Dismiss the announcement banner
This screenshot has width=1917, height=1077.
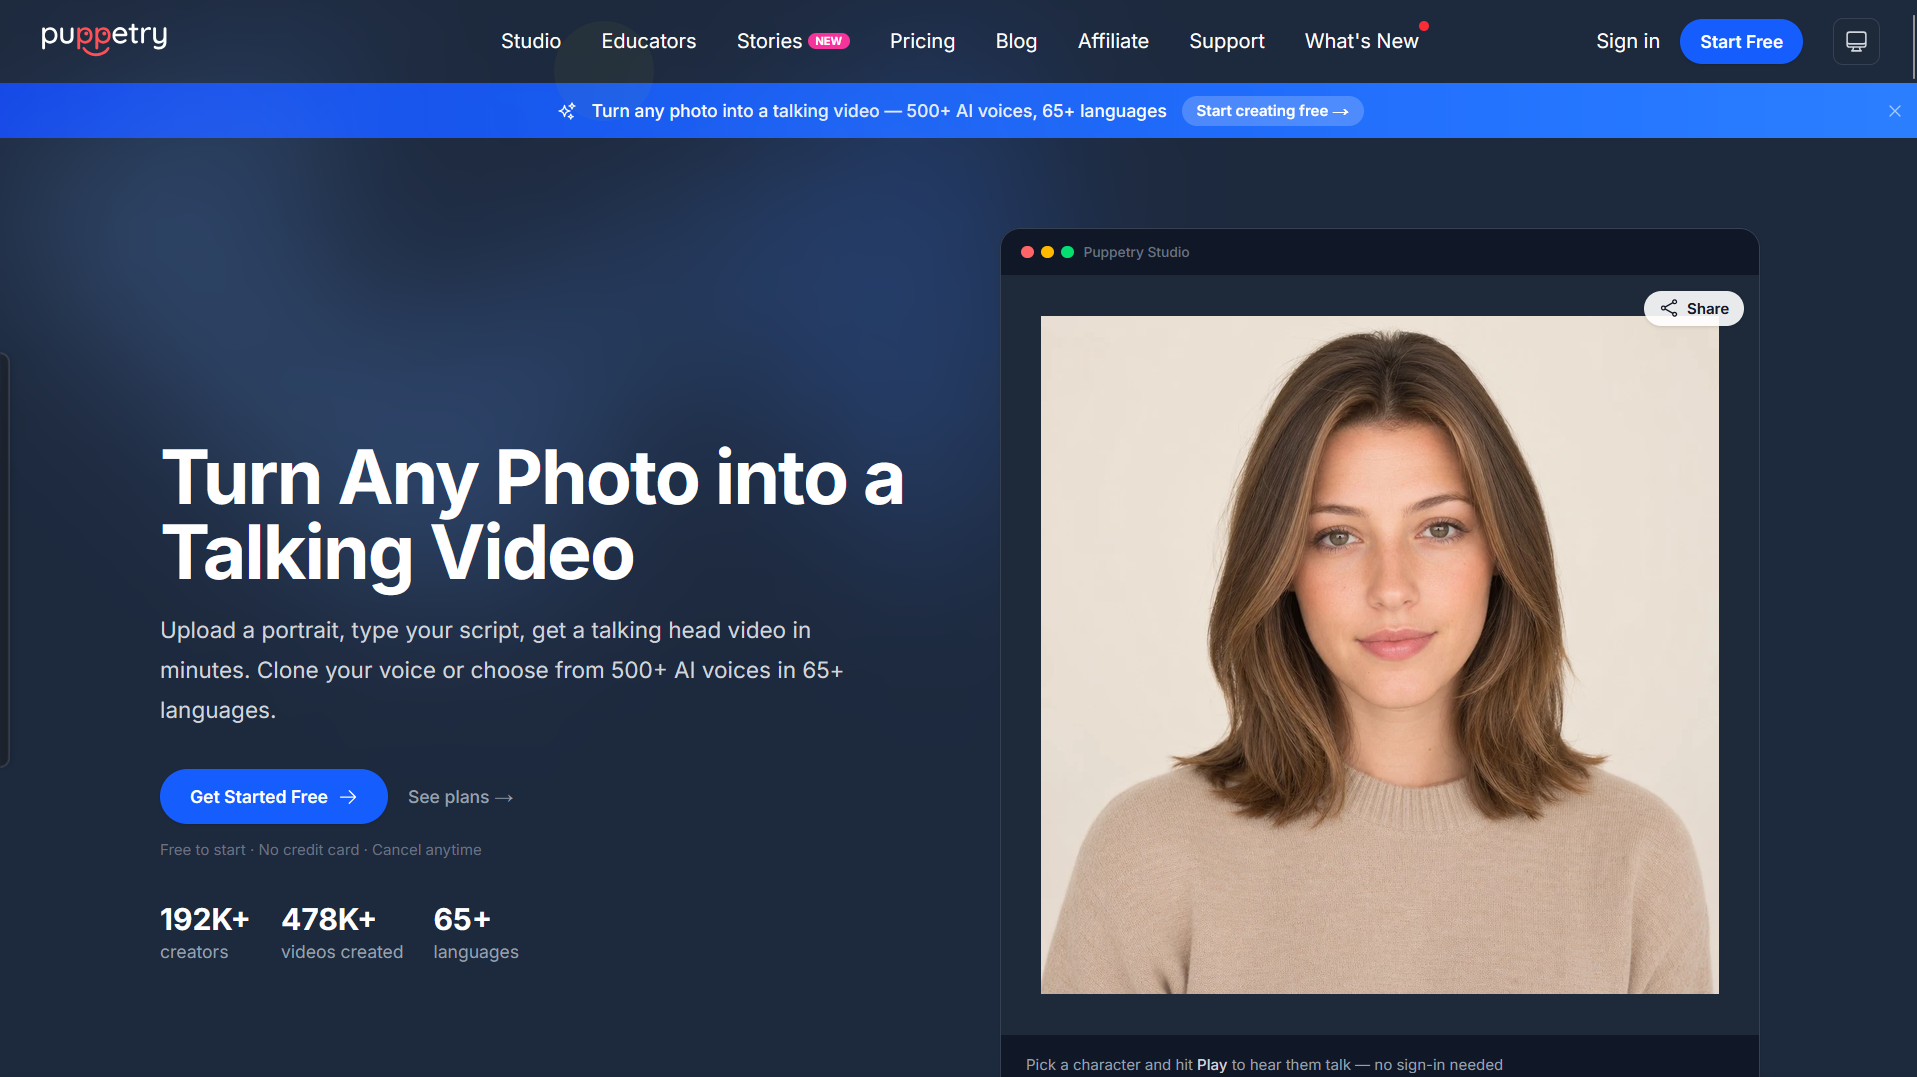(x=1894, y=111)
